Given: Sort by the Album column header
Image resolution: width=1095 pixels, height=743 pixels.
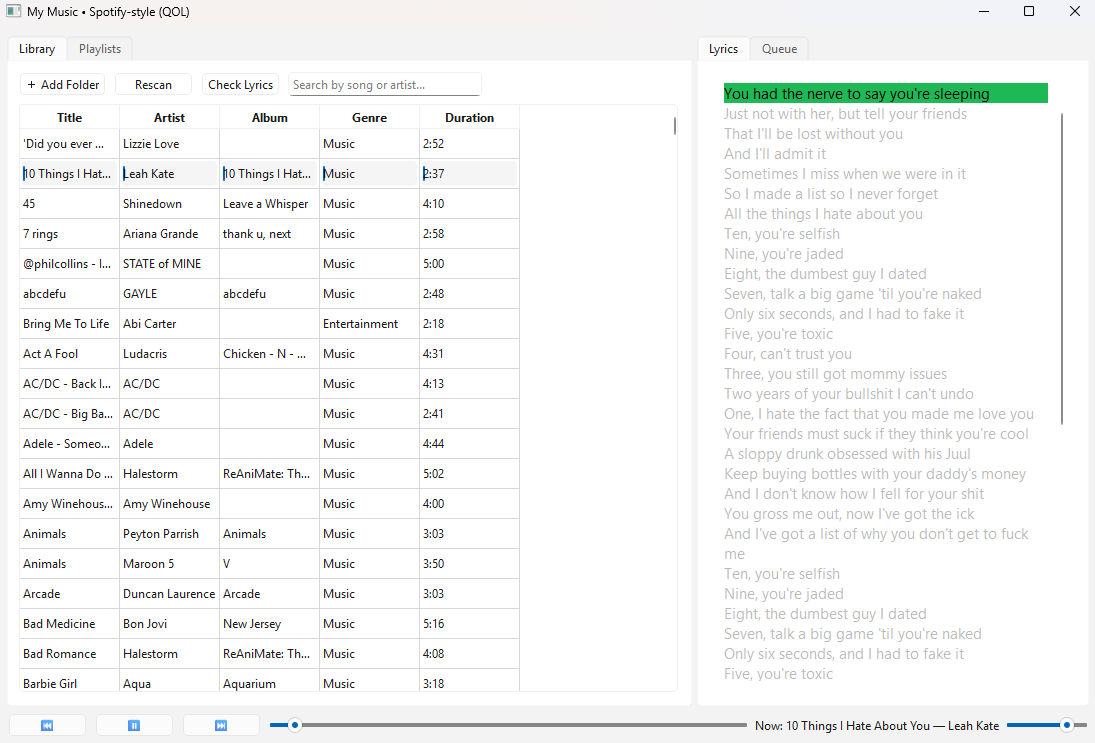Looking at the screenshot, I should [x=270, y=117].
